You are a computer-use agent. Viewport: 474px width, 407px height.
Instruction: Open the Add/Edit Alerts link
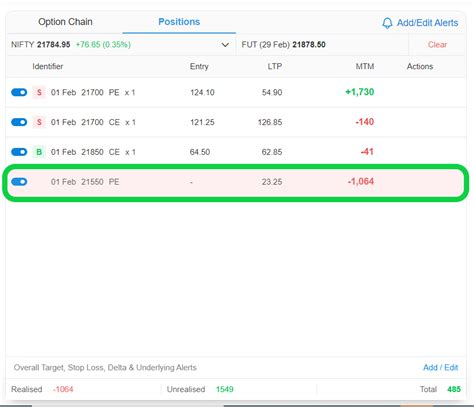pos(427,23)
